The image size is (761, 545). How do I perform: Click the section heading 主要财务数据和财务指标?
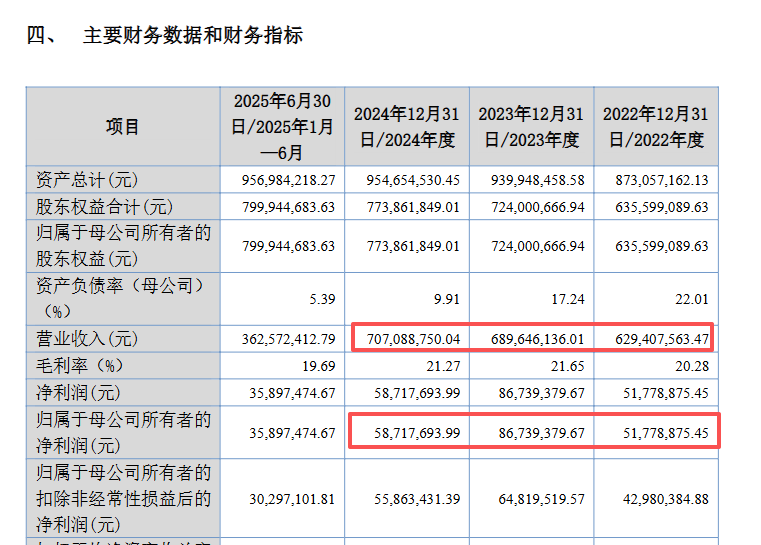[x=192, y=36]
